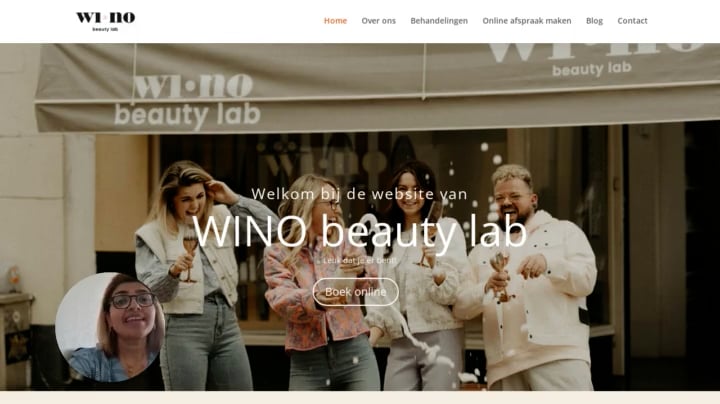This screenshot has width=720, height=404.
Task: Go to the Over ons page
Action: pos(378,21)
